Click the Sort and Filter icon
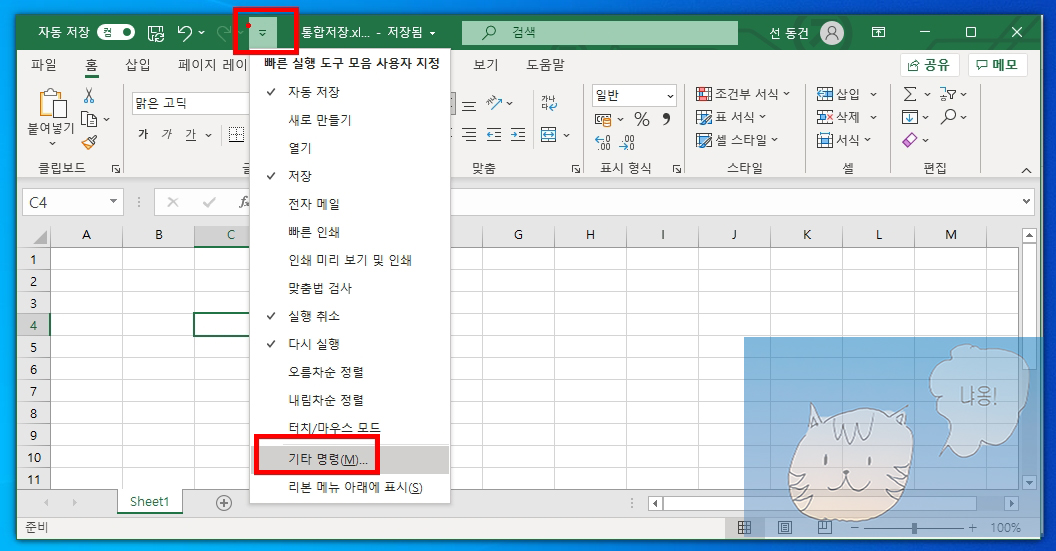1056x551 pixels. (948, 94)
